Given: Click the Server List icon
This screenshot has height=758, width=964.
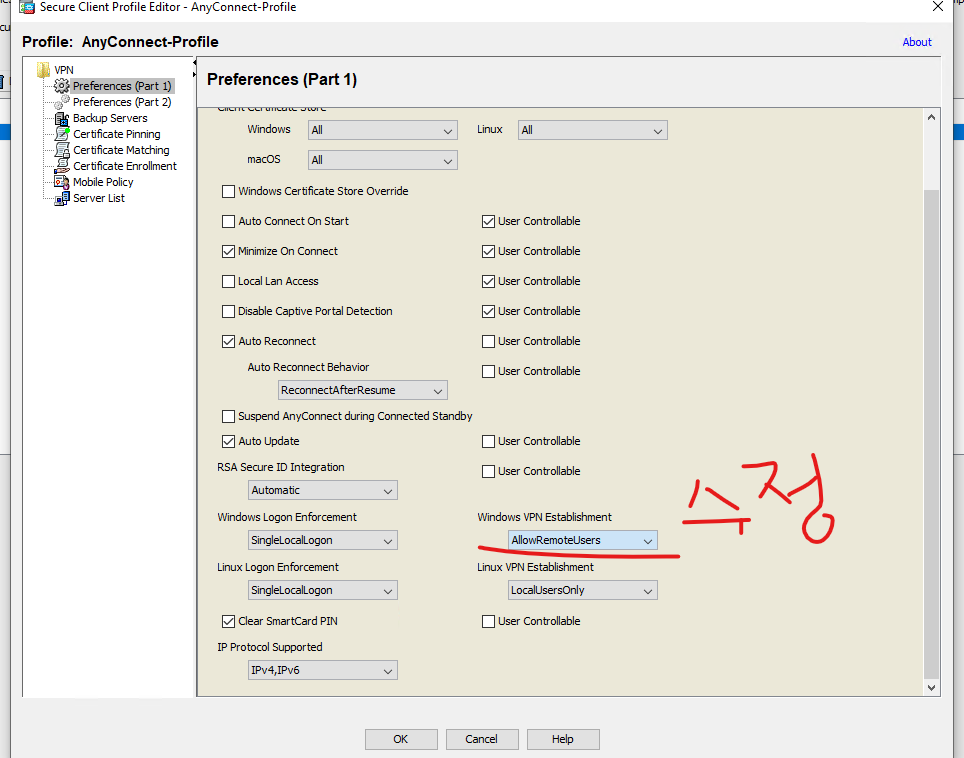Looking at the screenshot, I should (x=61, y=198).
